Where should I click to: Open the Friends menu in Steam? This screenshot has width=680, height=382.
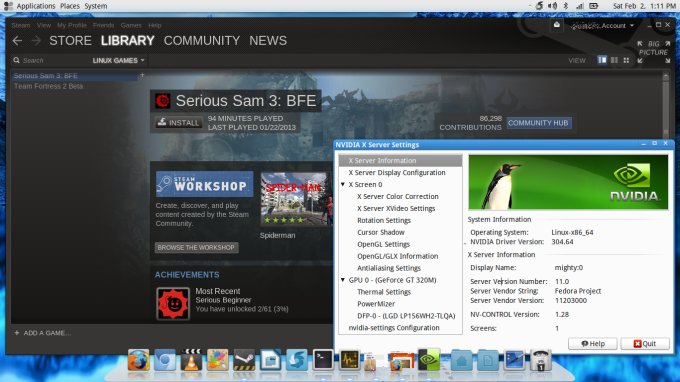(103, 26)
